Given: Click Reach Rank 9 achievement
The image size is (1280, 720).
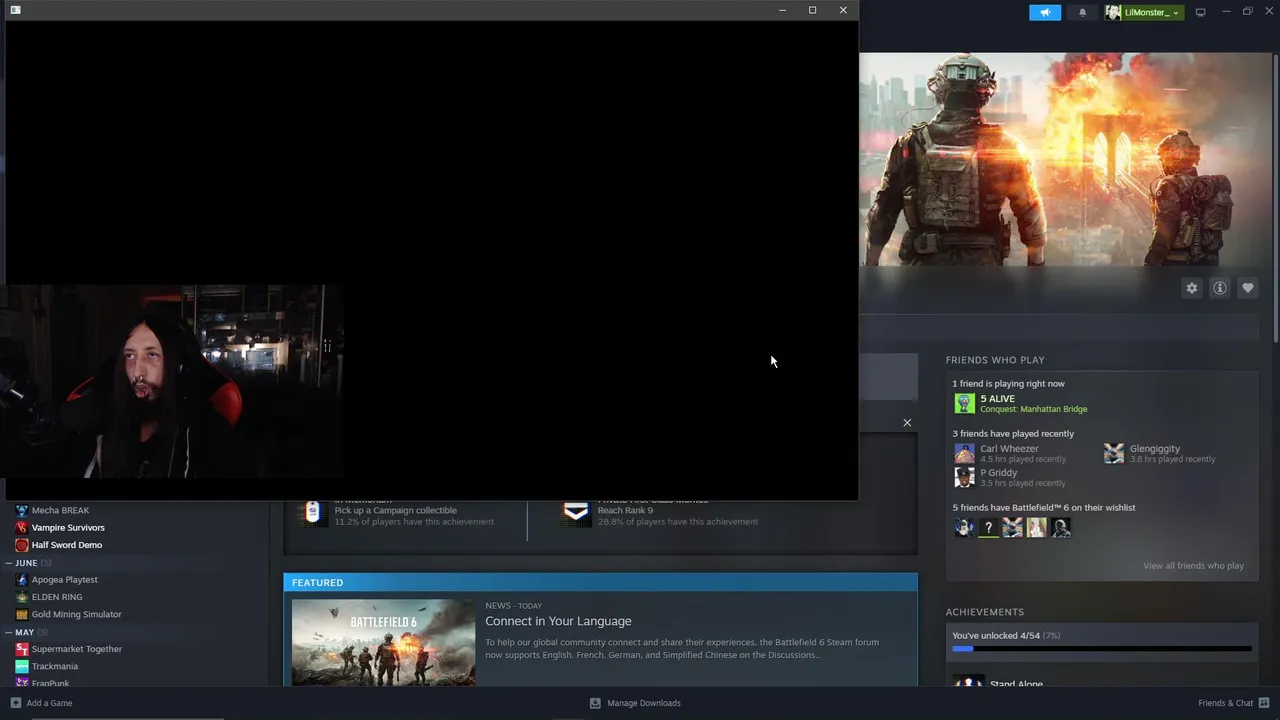Looking at the screenshot, I should 625,510.
